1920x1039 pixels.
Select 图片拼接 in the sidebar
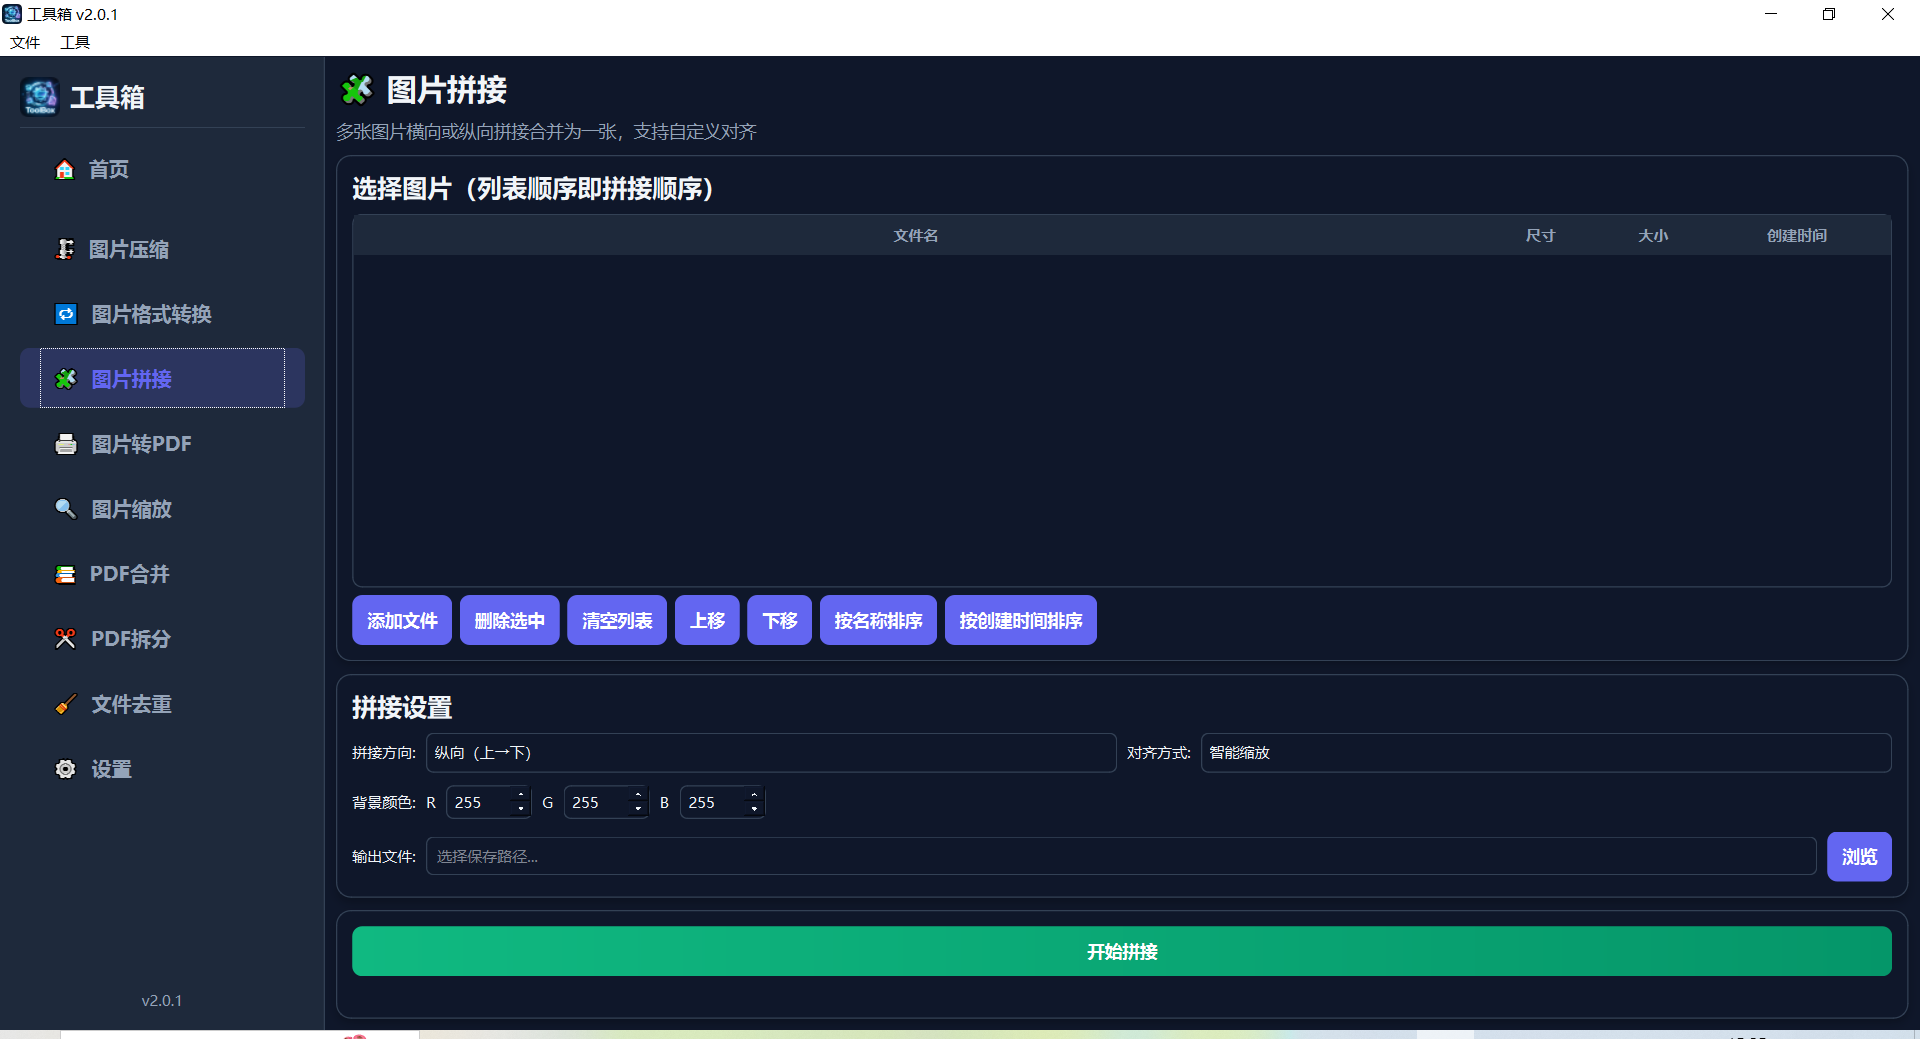pyautogui.click(x=162, y=379)
